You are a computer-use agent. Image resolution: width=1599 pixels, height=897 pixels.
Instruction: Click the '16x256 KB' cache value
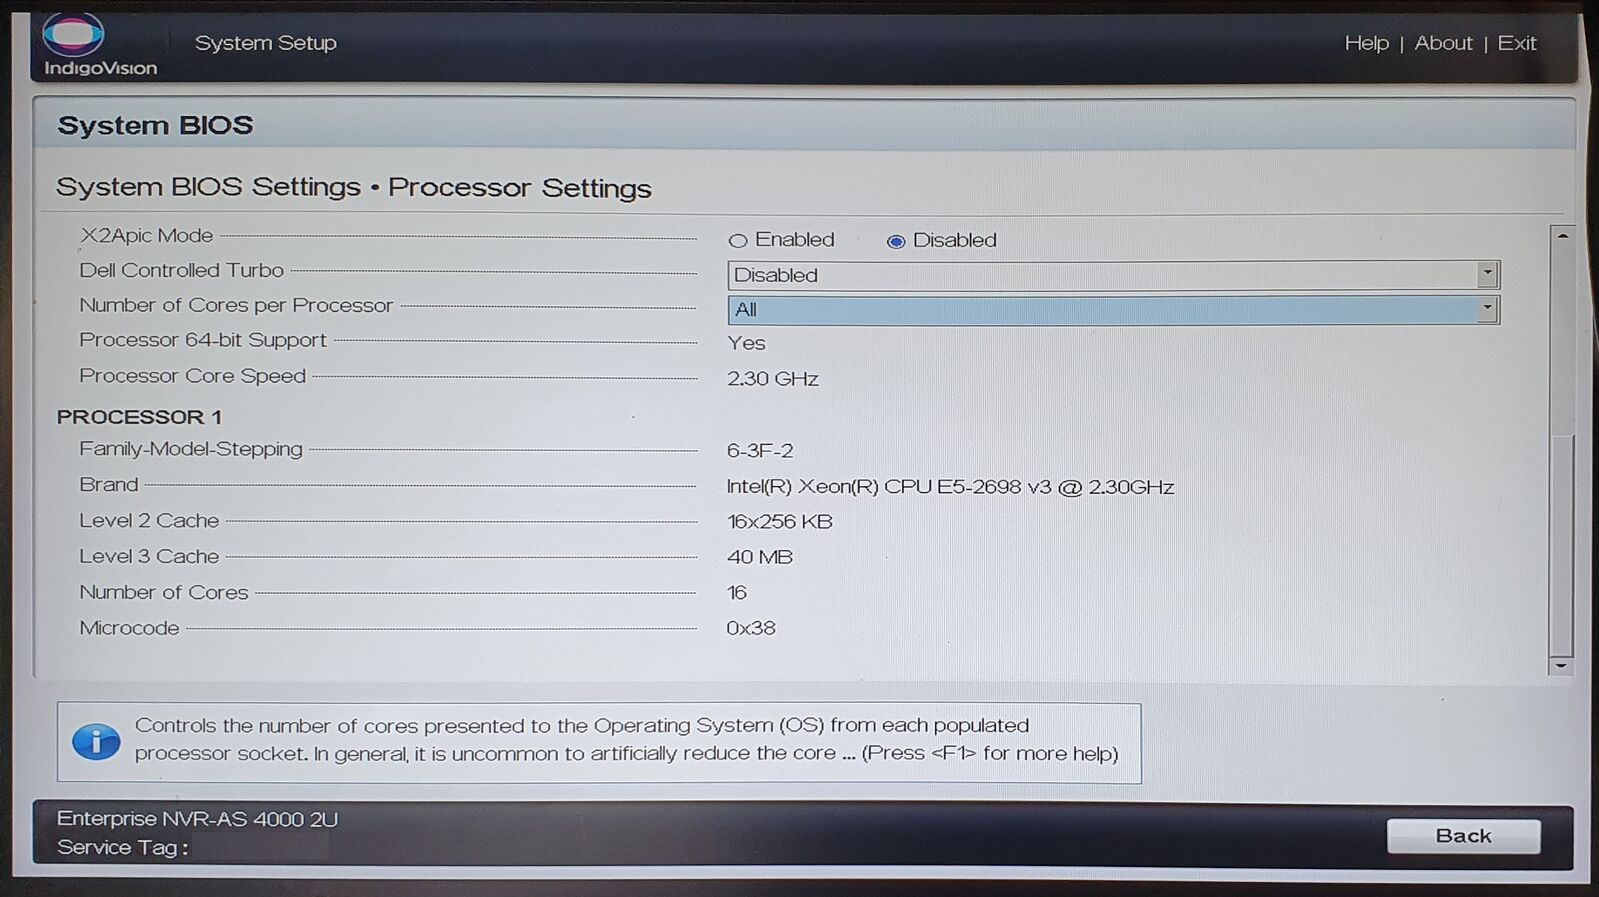[779, 522]
